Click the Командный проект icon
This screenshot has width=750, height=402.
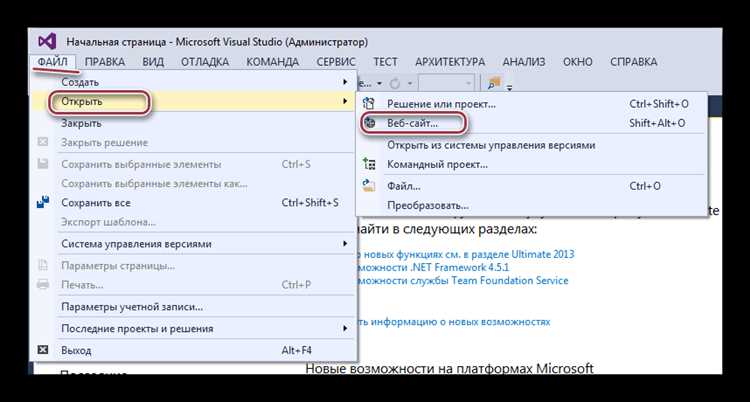click(x=369, y=164)
